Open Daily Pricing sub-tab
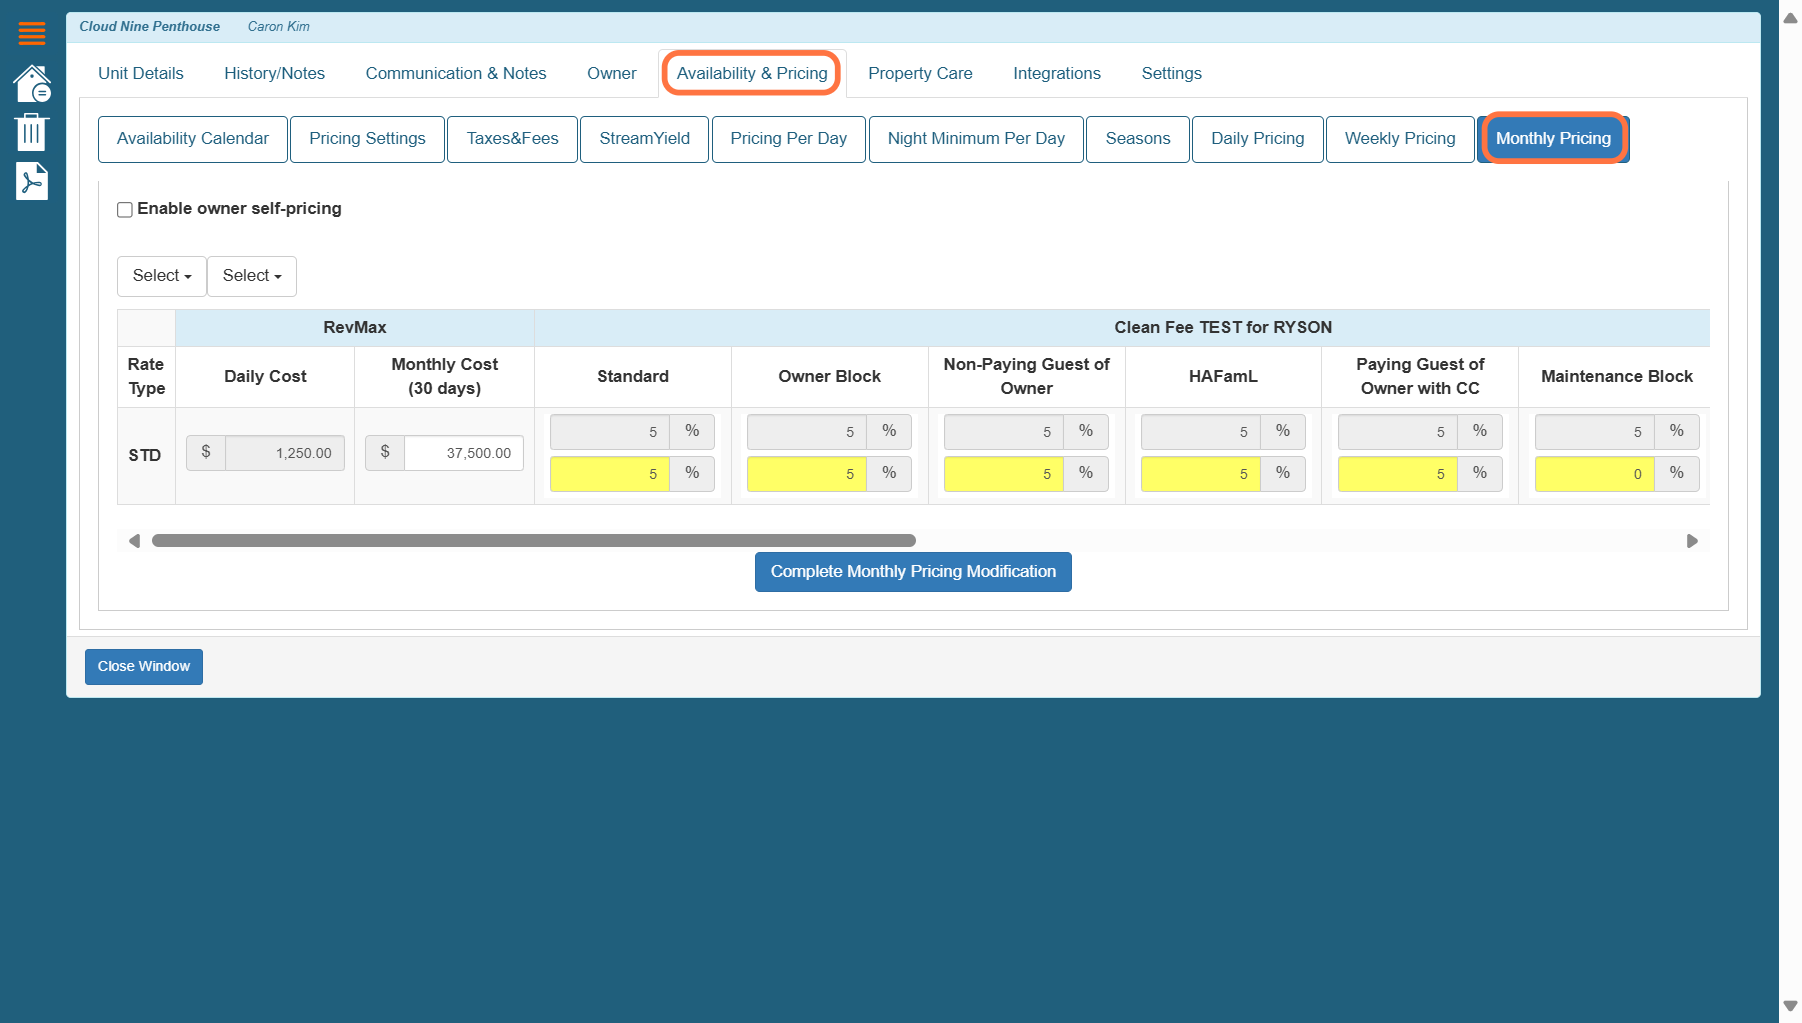Viewport: 1802px width, 1023px height. 1258,139
